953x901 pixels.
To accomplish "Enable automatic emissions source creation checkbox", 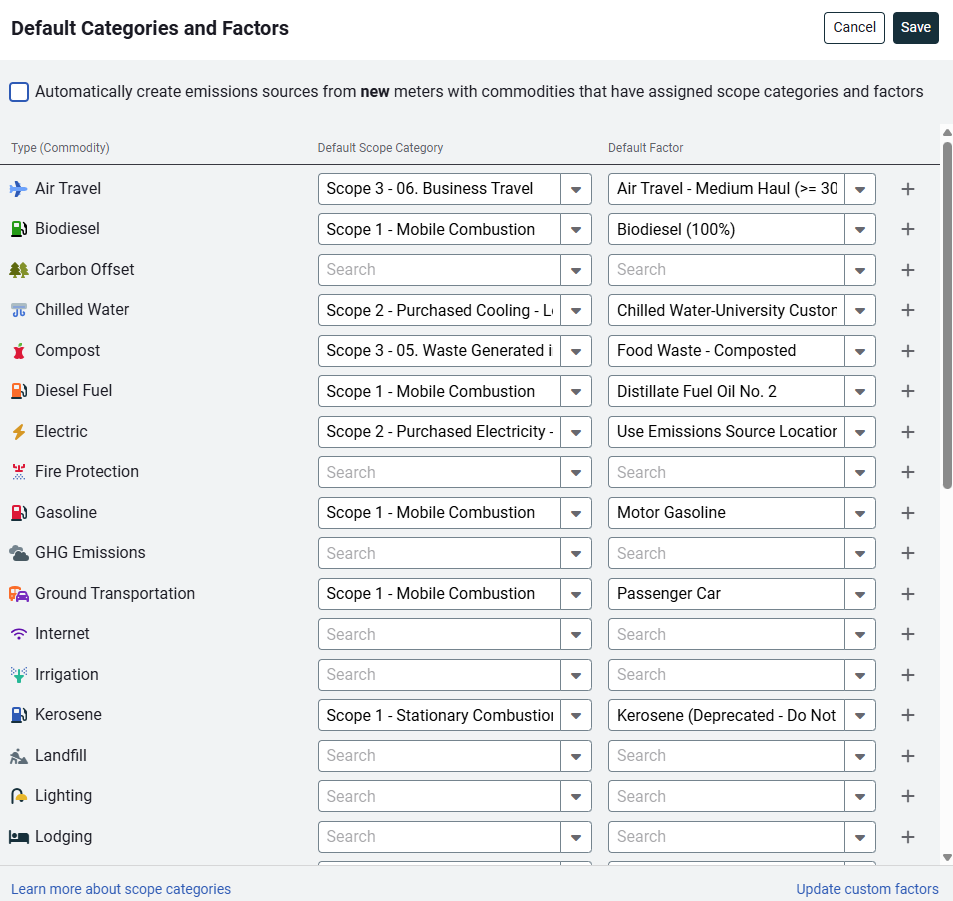I will coord(19,92).
